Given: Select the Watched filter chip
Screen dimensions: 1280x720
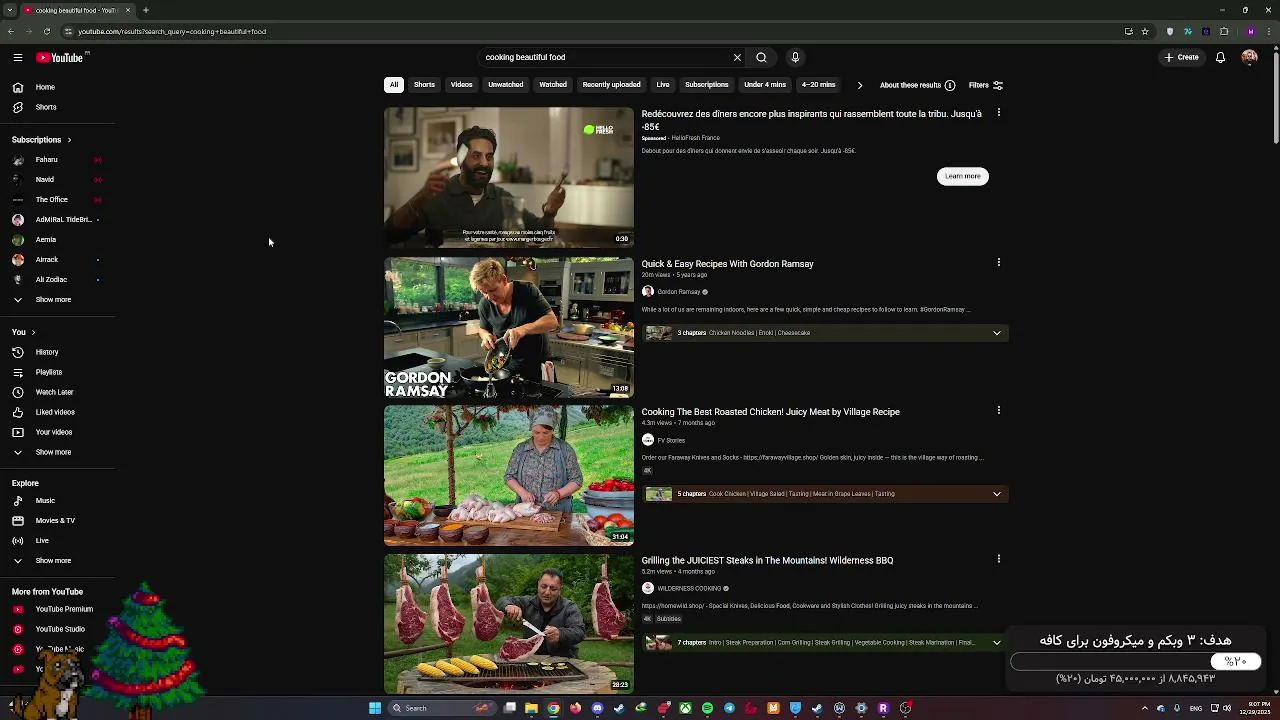Looking at the screenshot, I should [x=553, y=85].
